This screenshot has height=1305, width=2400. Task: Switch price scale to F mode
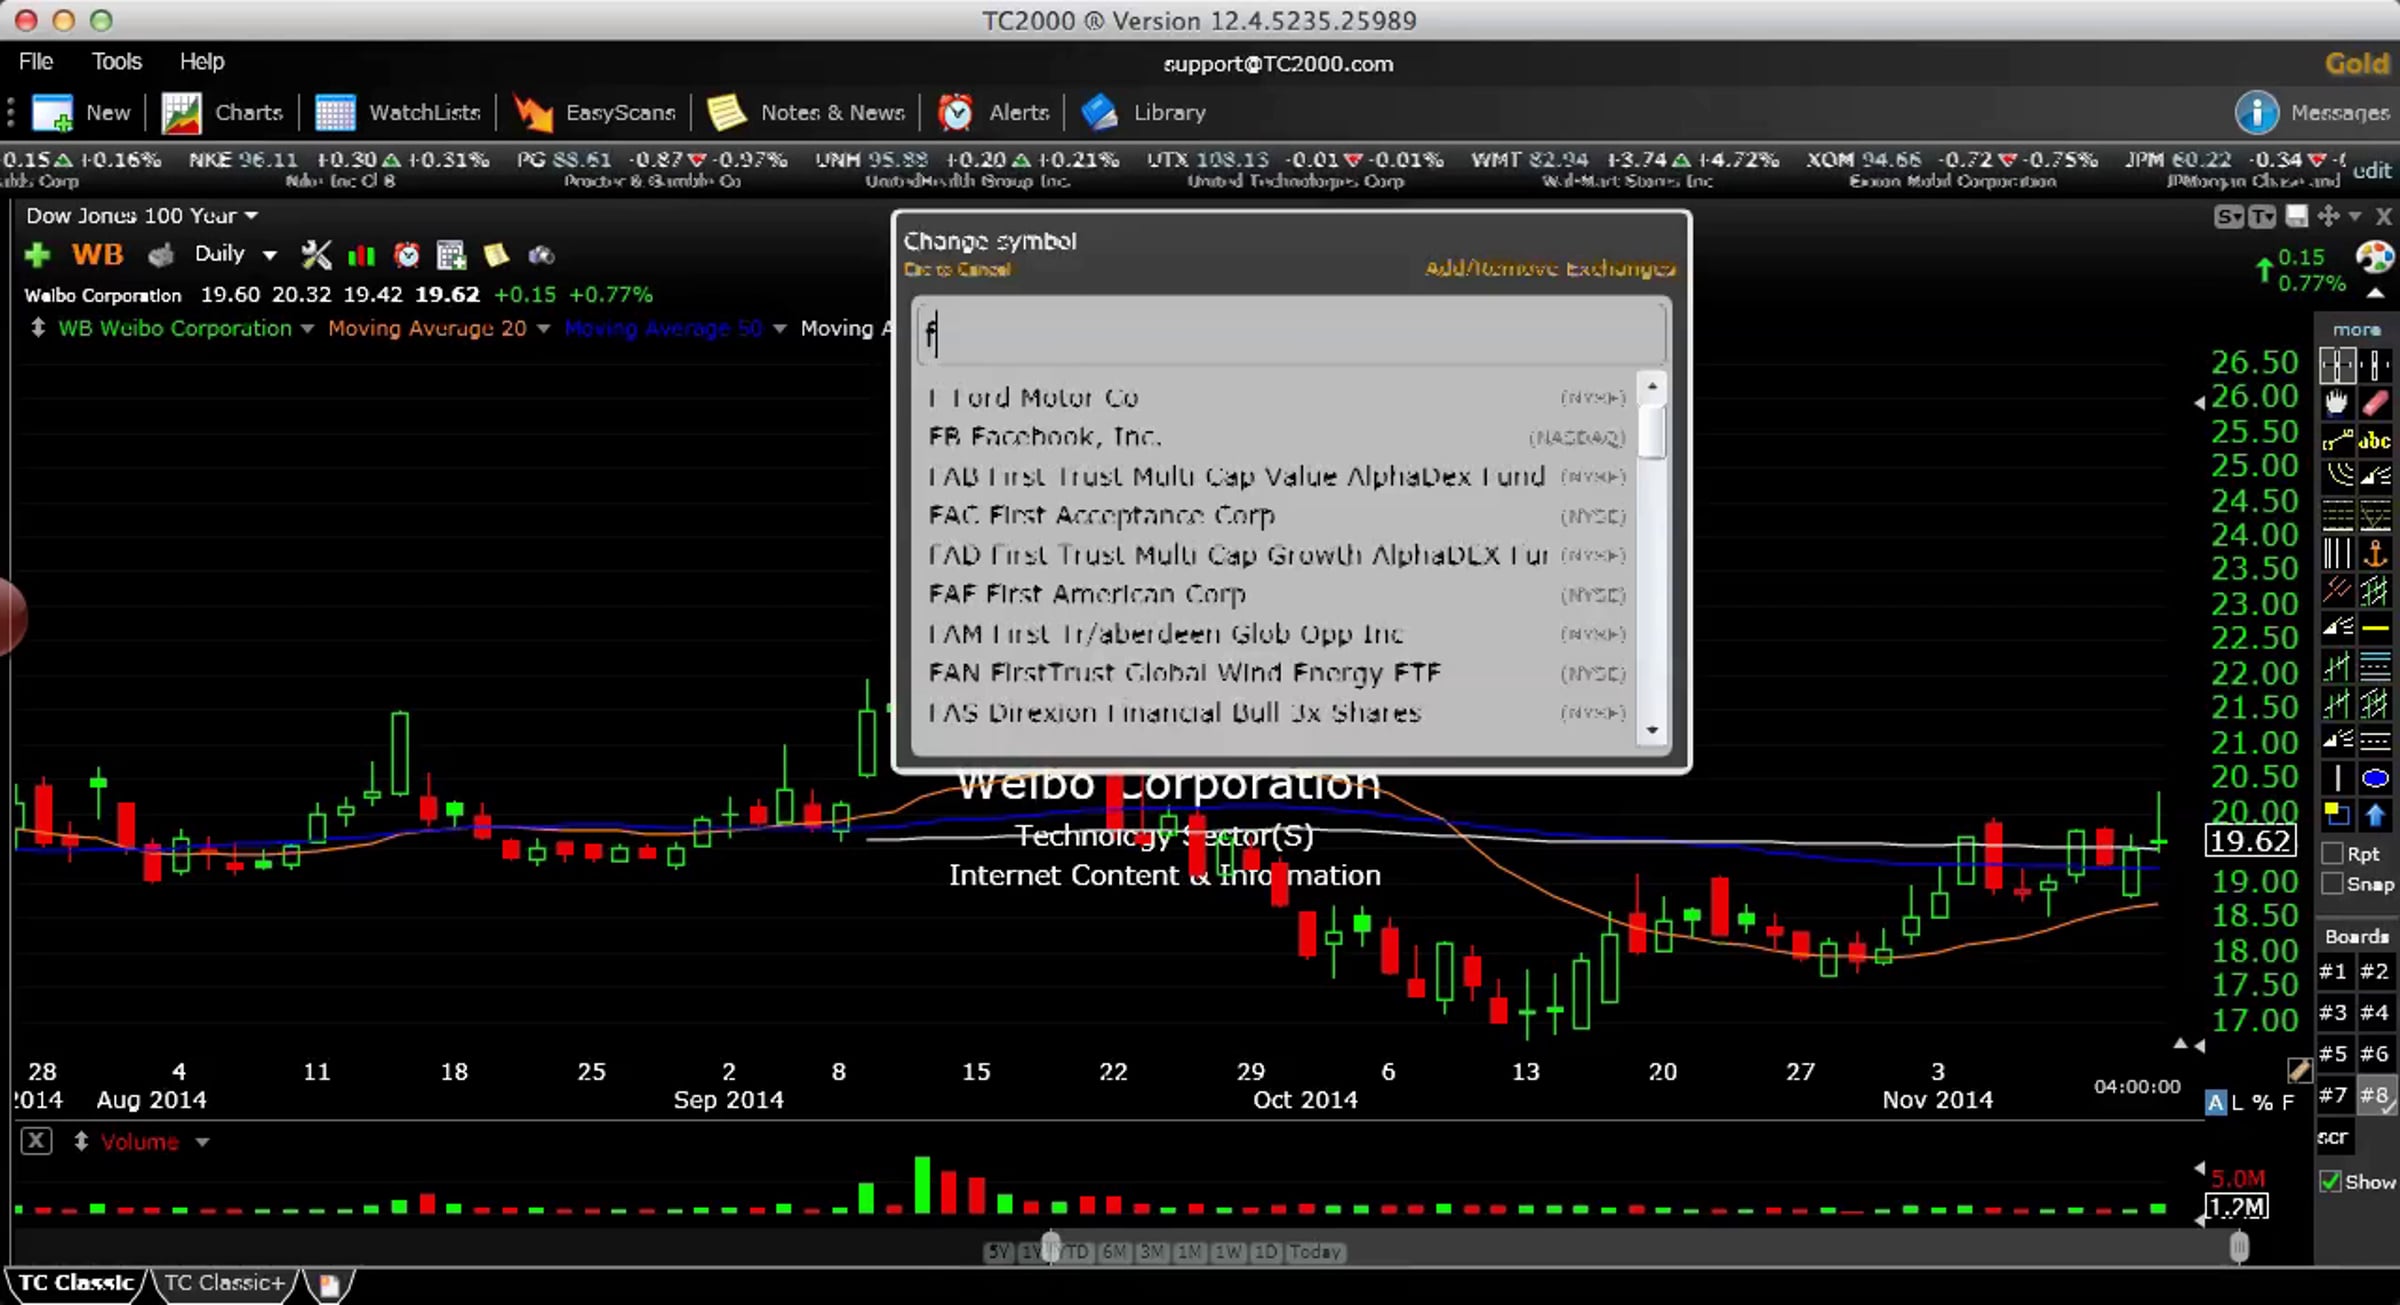click(2288, 1102)
